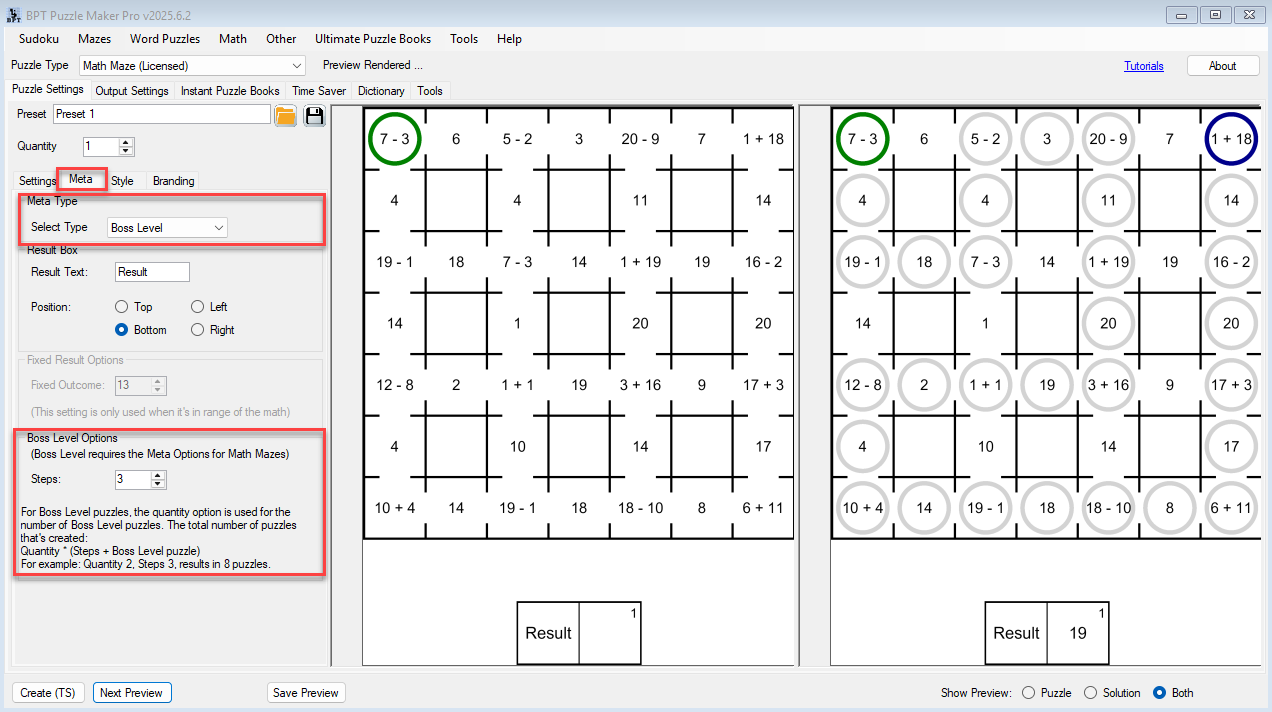The image size is (1272, 712).
Task: Open the Tutorials link
Action: pos(1143,66)
